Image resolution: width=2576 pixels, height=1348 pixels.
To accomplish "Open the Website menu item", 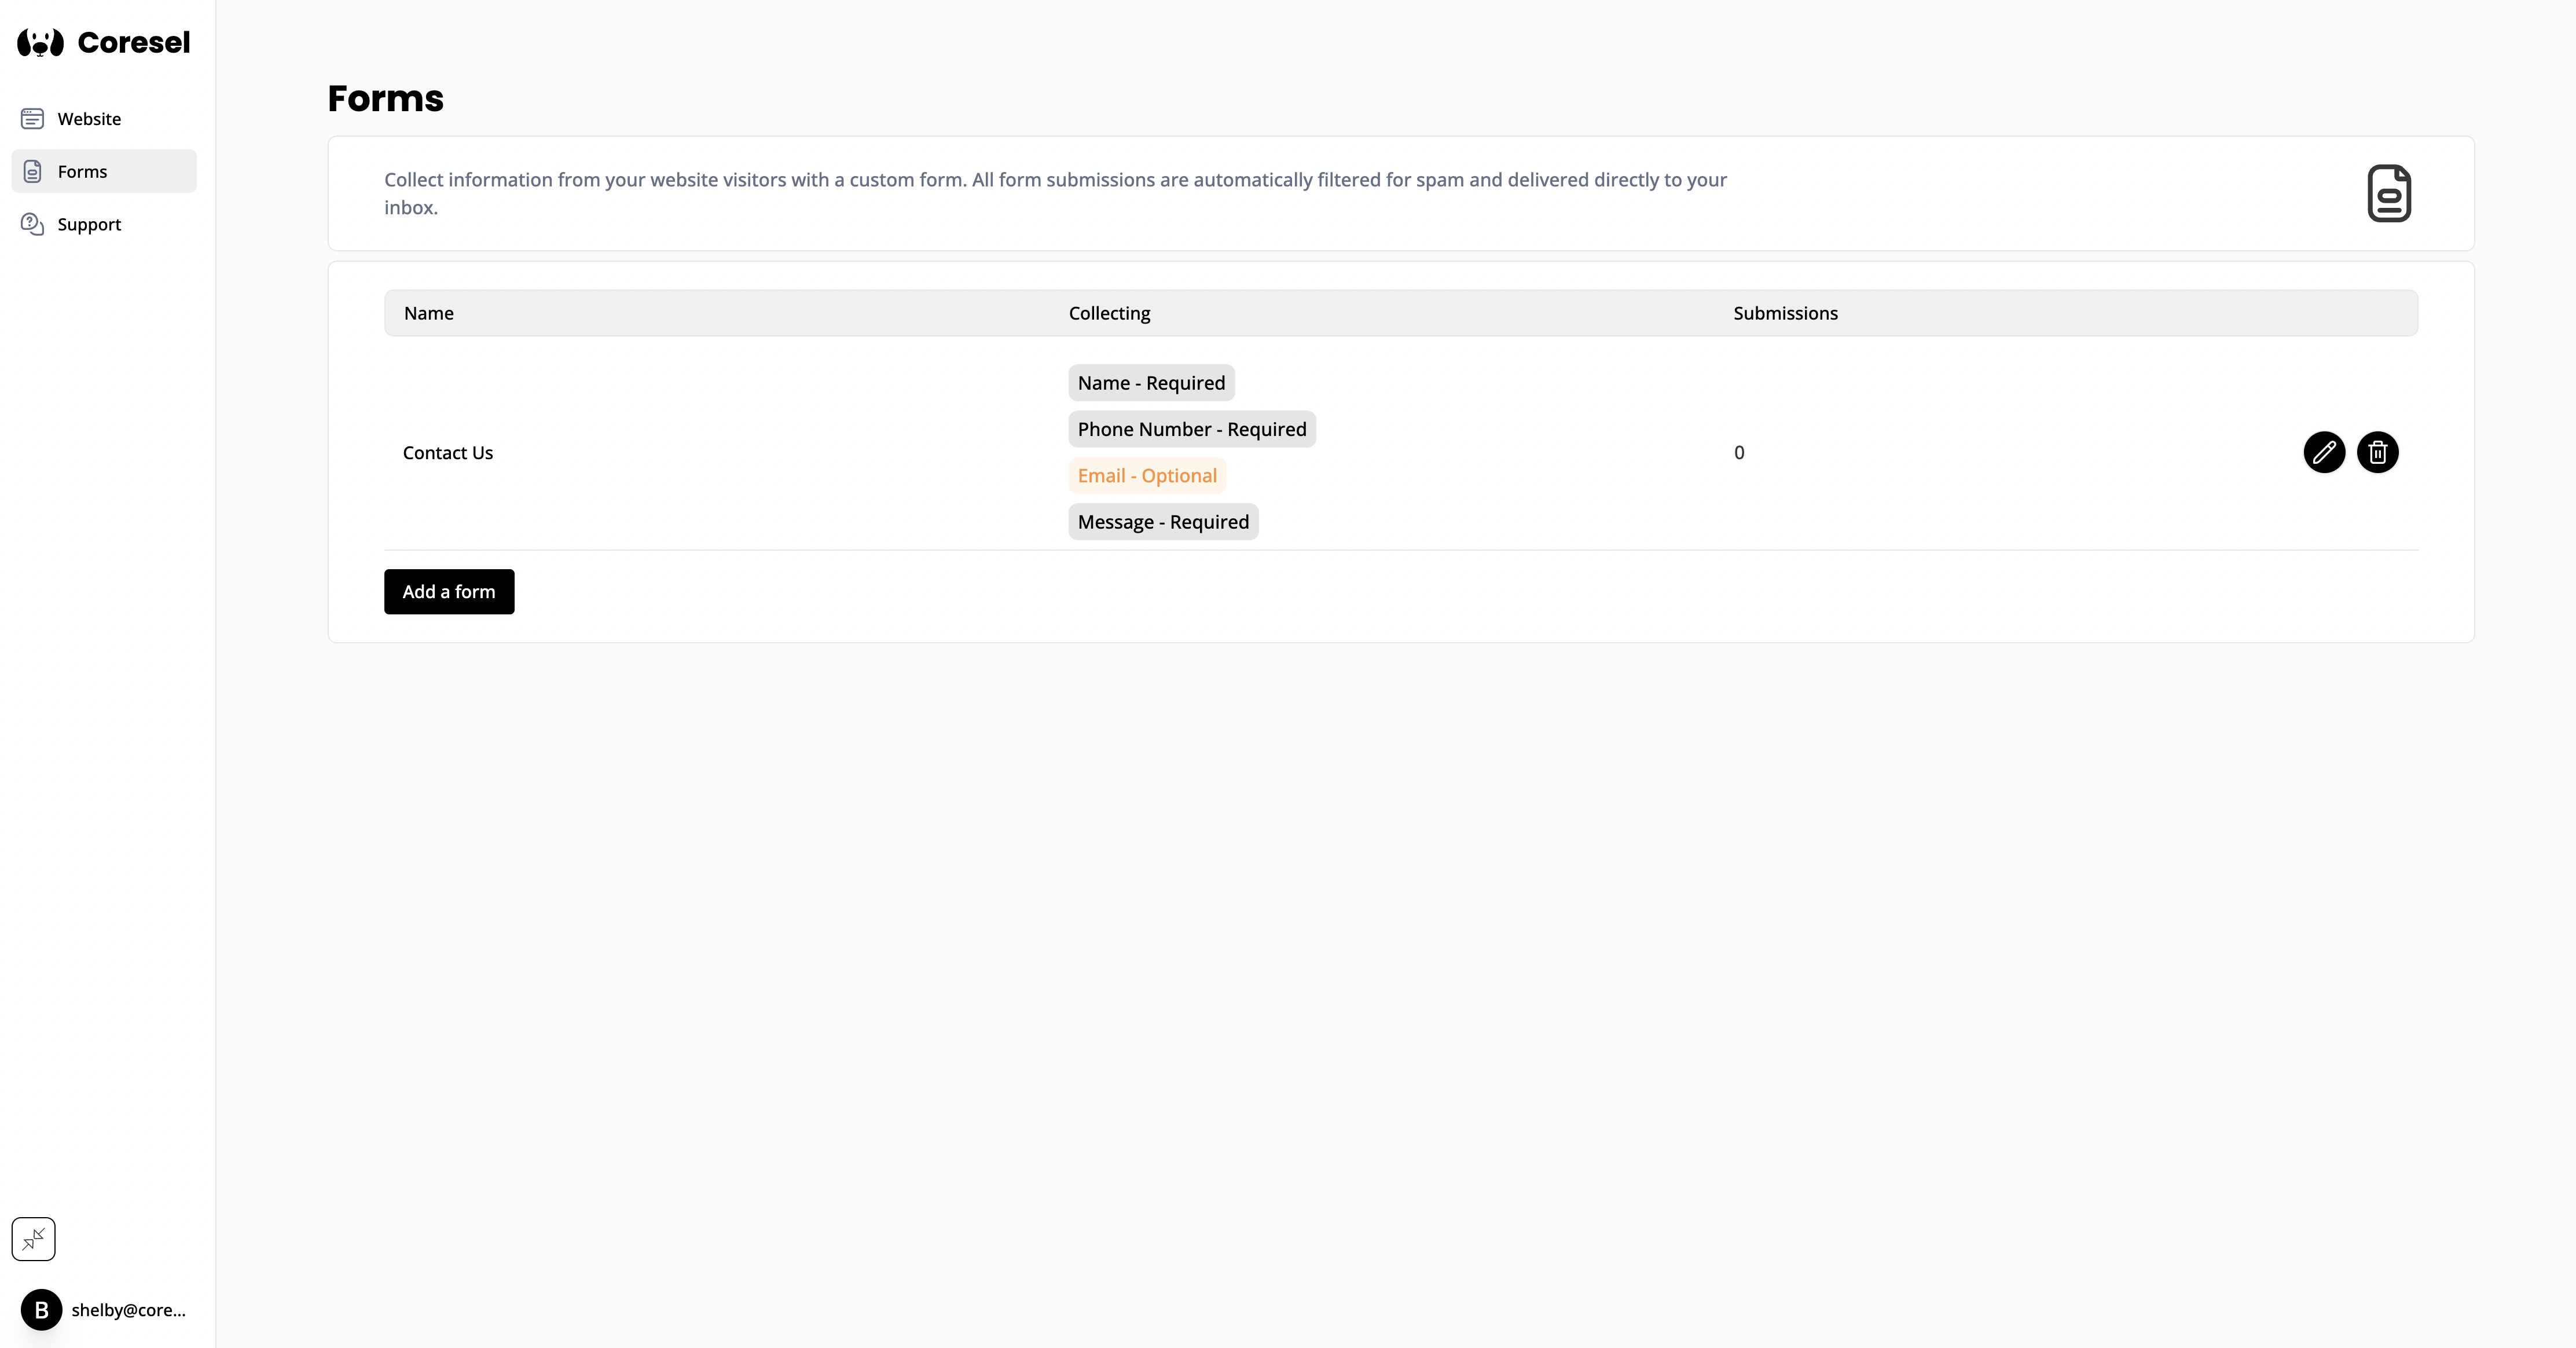I will pos(104,119).
